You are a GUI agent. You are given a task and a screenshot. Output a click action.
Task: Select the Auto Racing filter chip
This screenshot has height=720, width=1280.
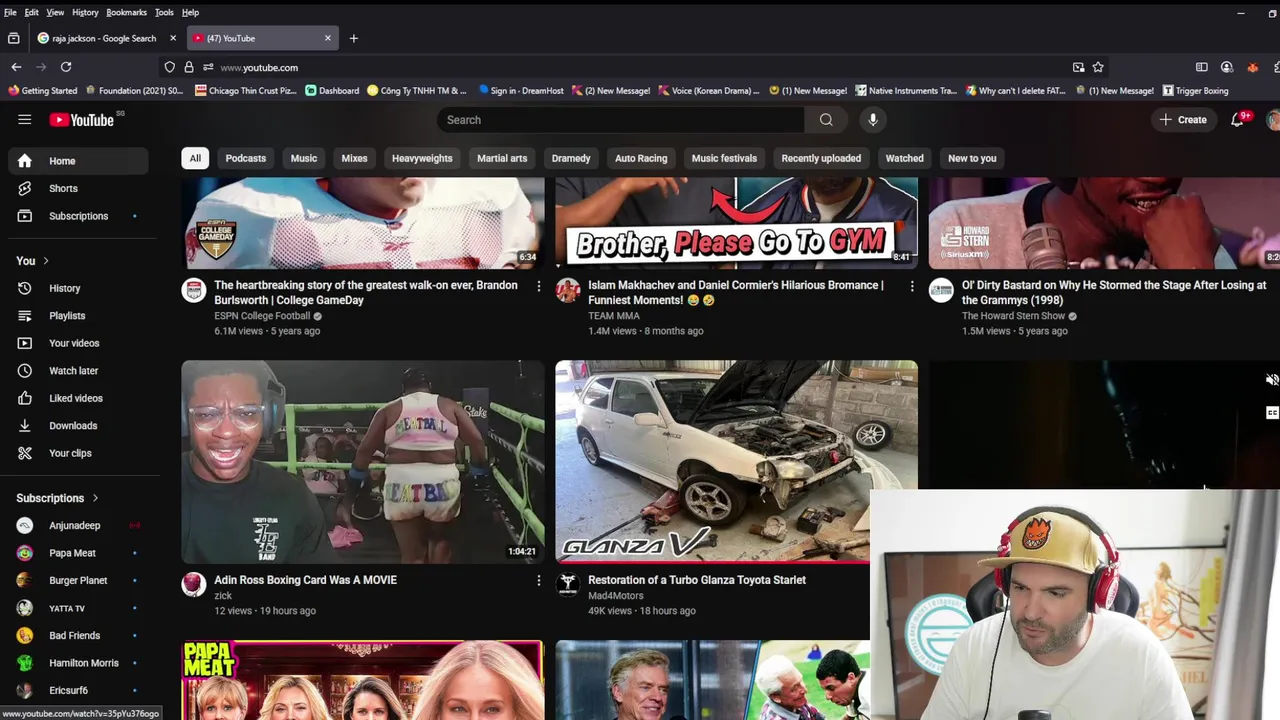(x=641, y=158)
